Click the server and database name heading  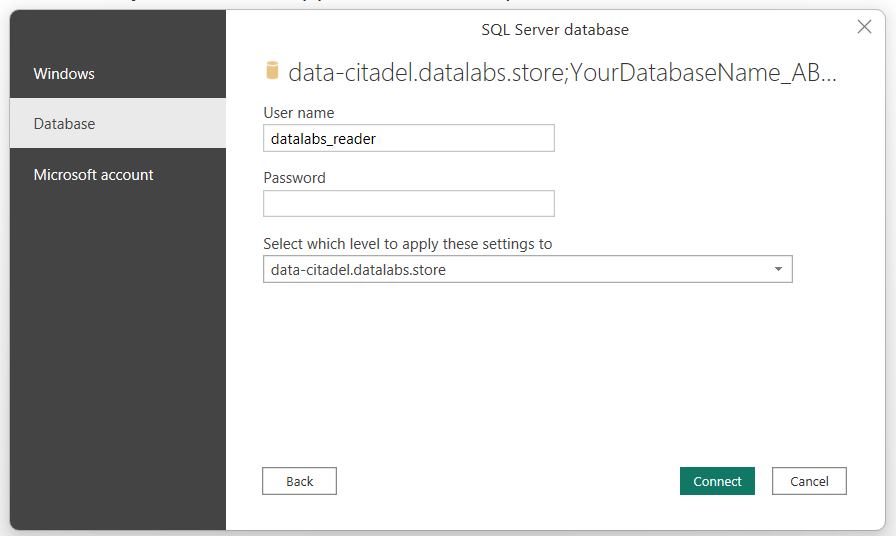(562, 73)
